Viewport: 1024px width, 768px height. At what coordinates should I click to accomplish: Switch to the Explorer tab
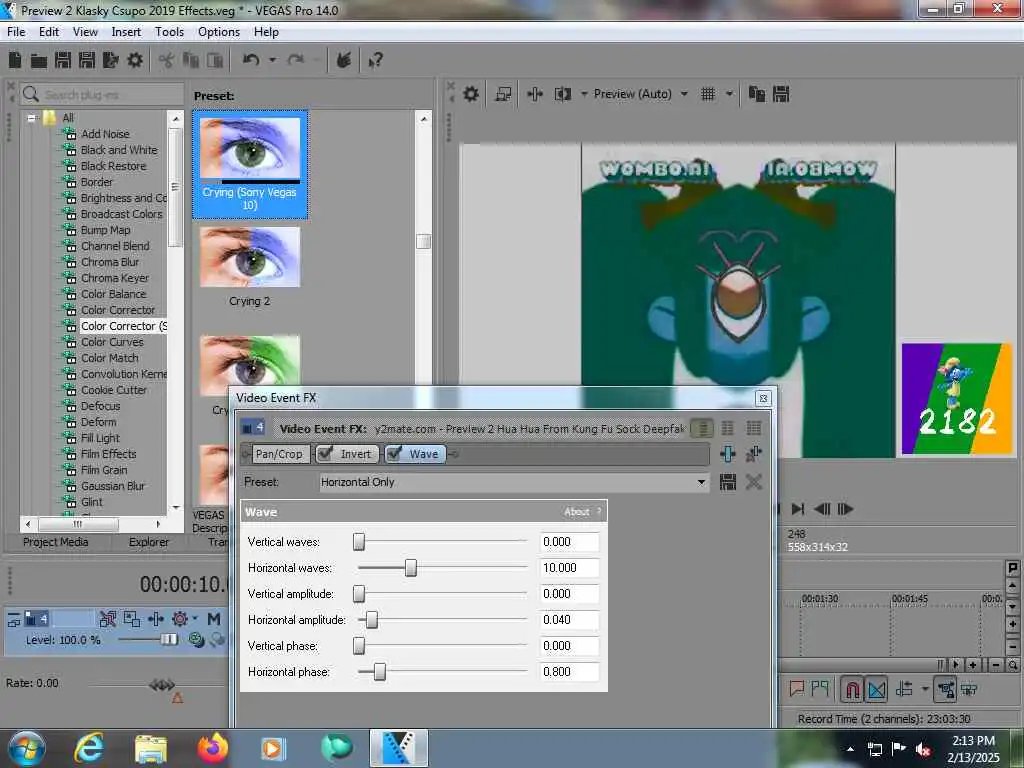point(149,542)
